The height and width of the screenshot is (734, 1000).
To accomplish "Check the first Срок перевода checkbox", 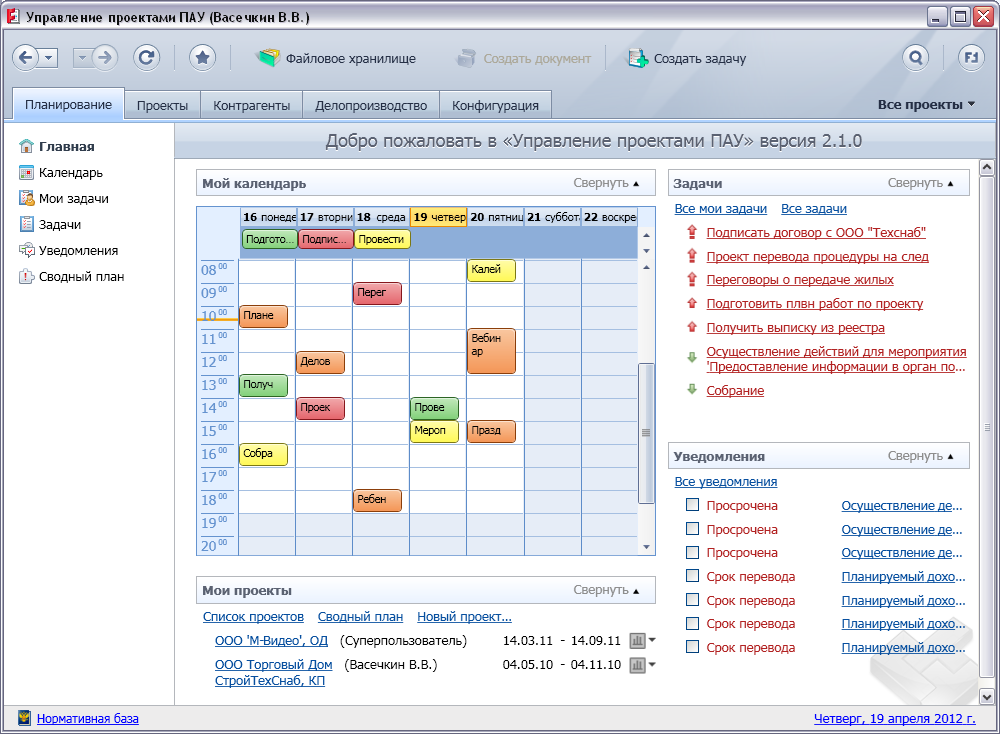I will (x=692, y=576).
